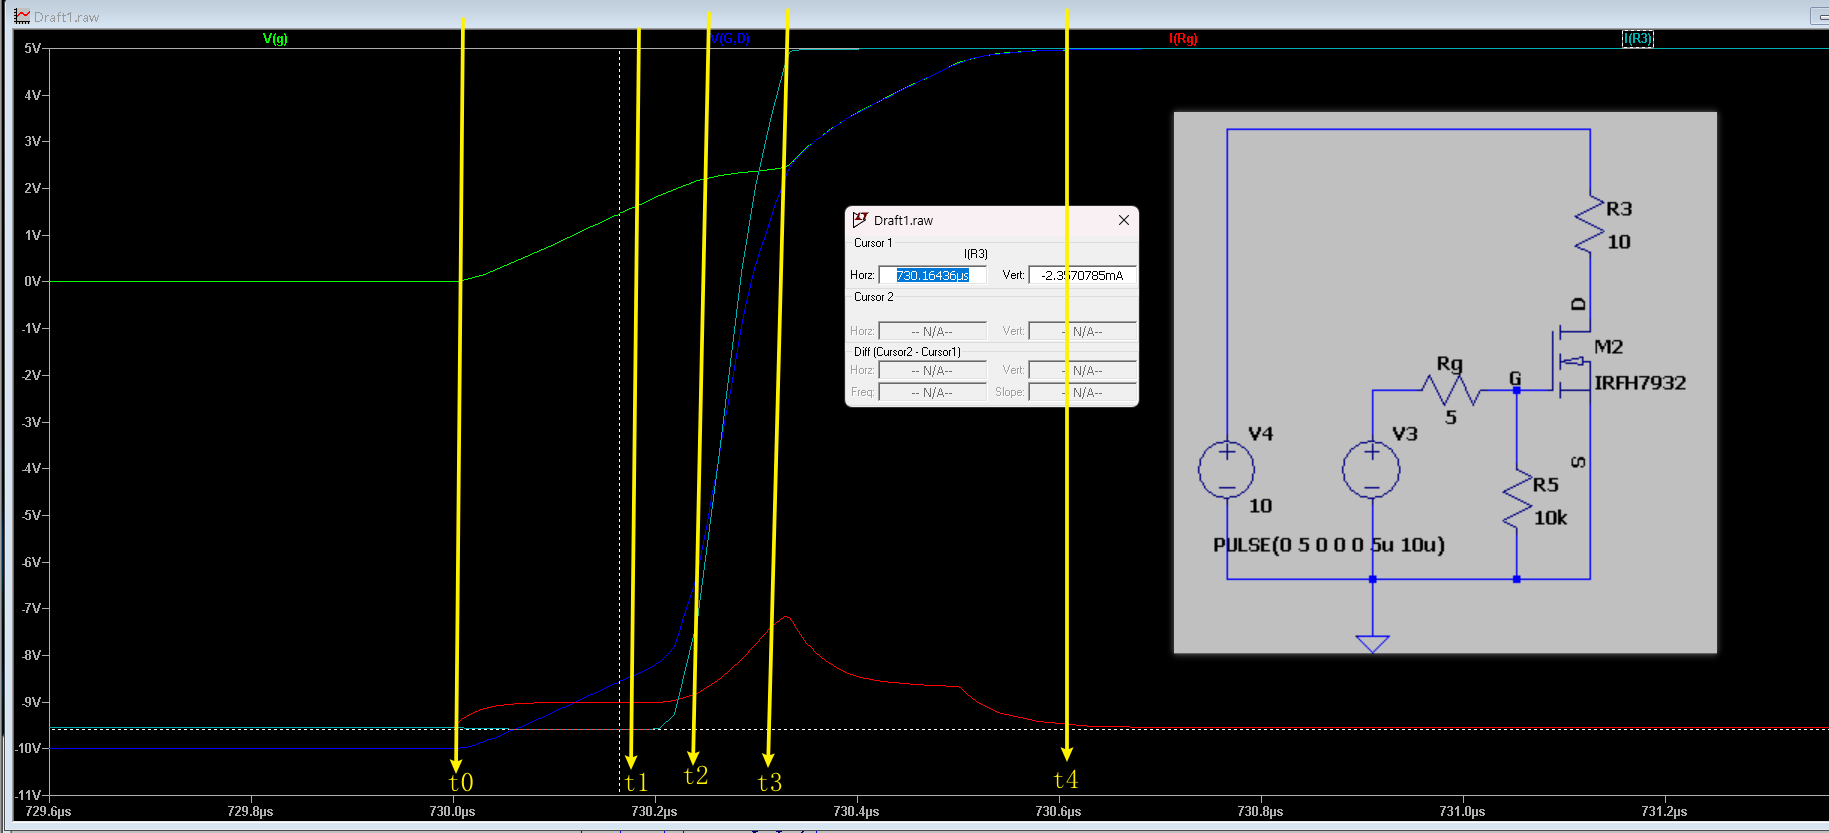1829x833 pixels.
Task: Click the Diff Horz N/A field
Action: 932,370
